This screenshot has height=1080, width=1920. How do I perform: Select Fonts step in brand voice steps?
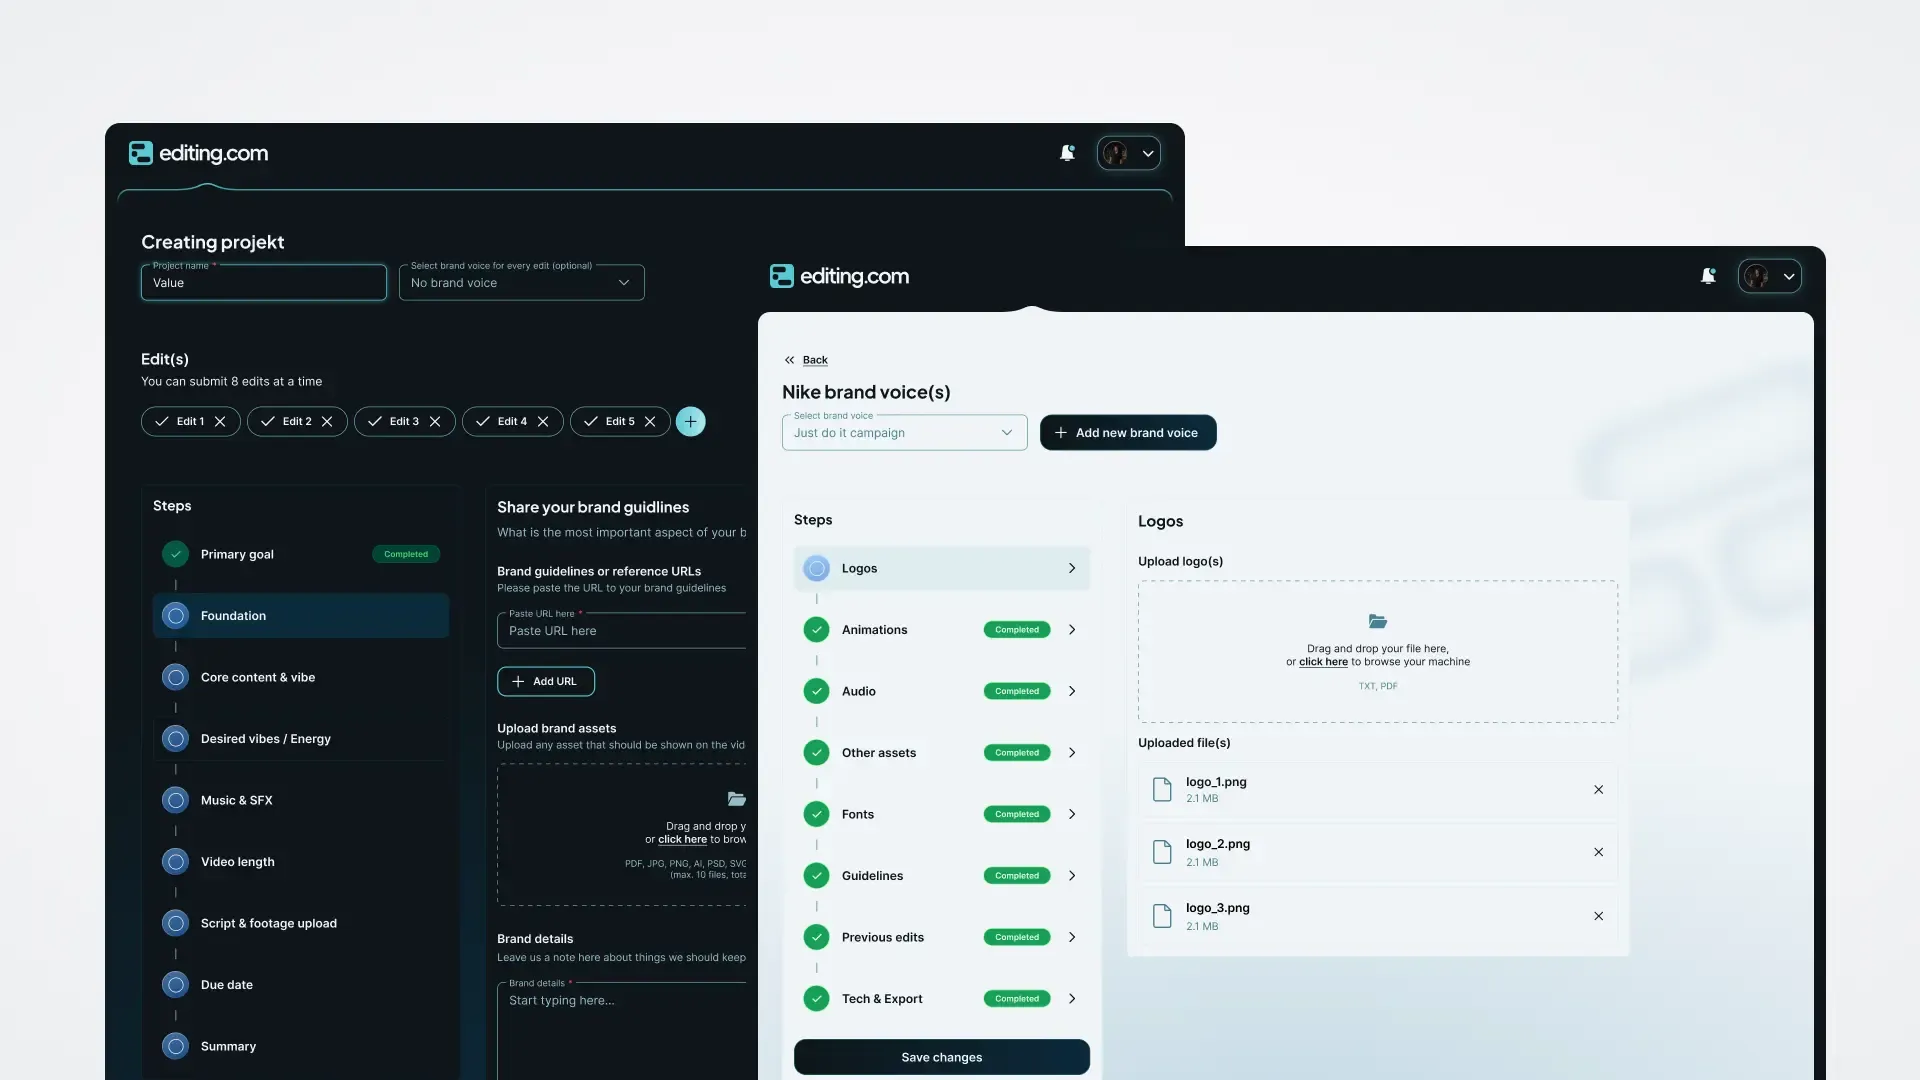point(942,814)
